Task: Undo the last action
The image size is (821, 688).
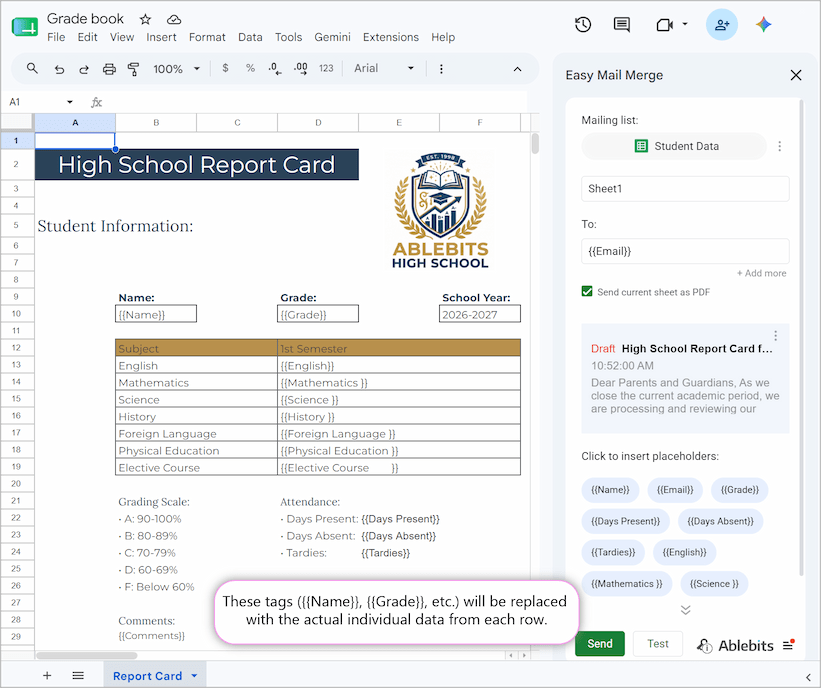Action: click(x=59, y=69)
